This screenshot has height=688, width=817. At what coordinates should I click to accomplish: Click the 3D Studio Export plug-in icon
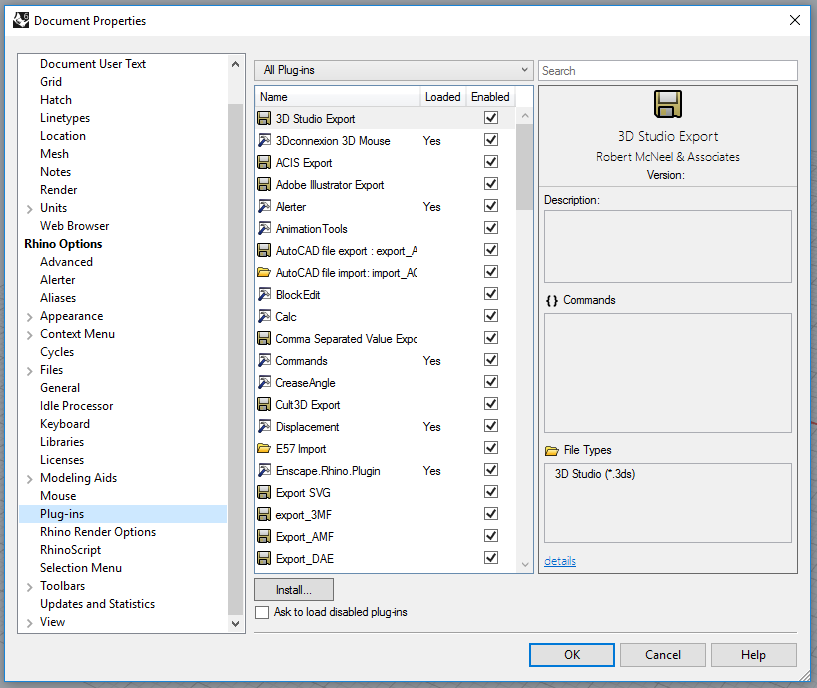coord(264,119)
